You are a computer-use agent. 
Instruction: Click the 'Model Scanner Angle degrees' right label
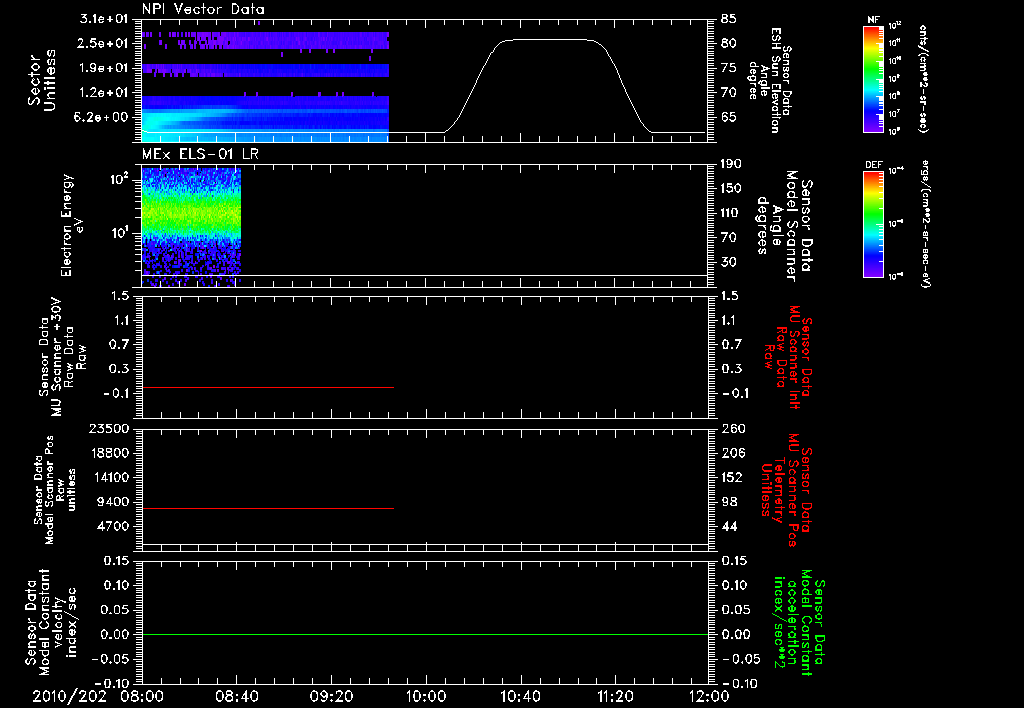783,226
